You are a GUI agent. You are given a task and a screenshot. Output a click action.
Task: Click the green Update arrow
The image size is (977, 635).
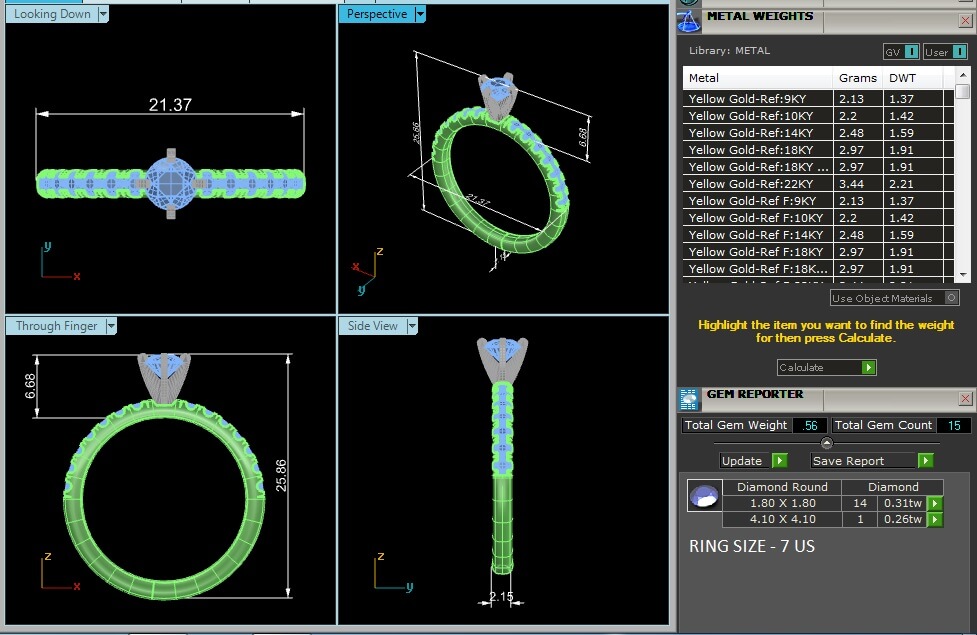(x=779, y=461)
